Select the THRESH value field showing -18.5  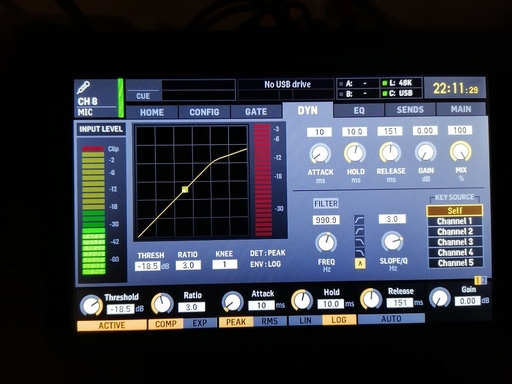point(148,266)
